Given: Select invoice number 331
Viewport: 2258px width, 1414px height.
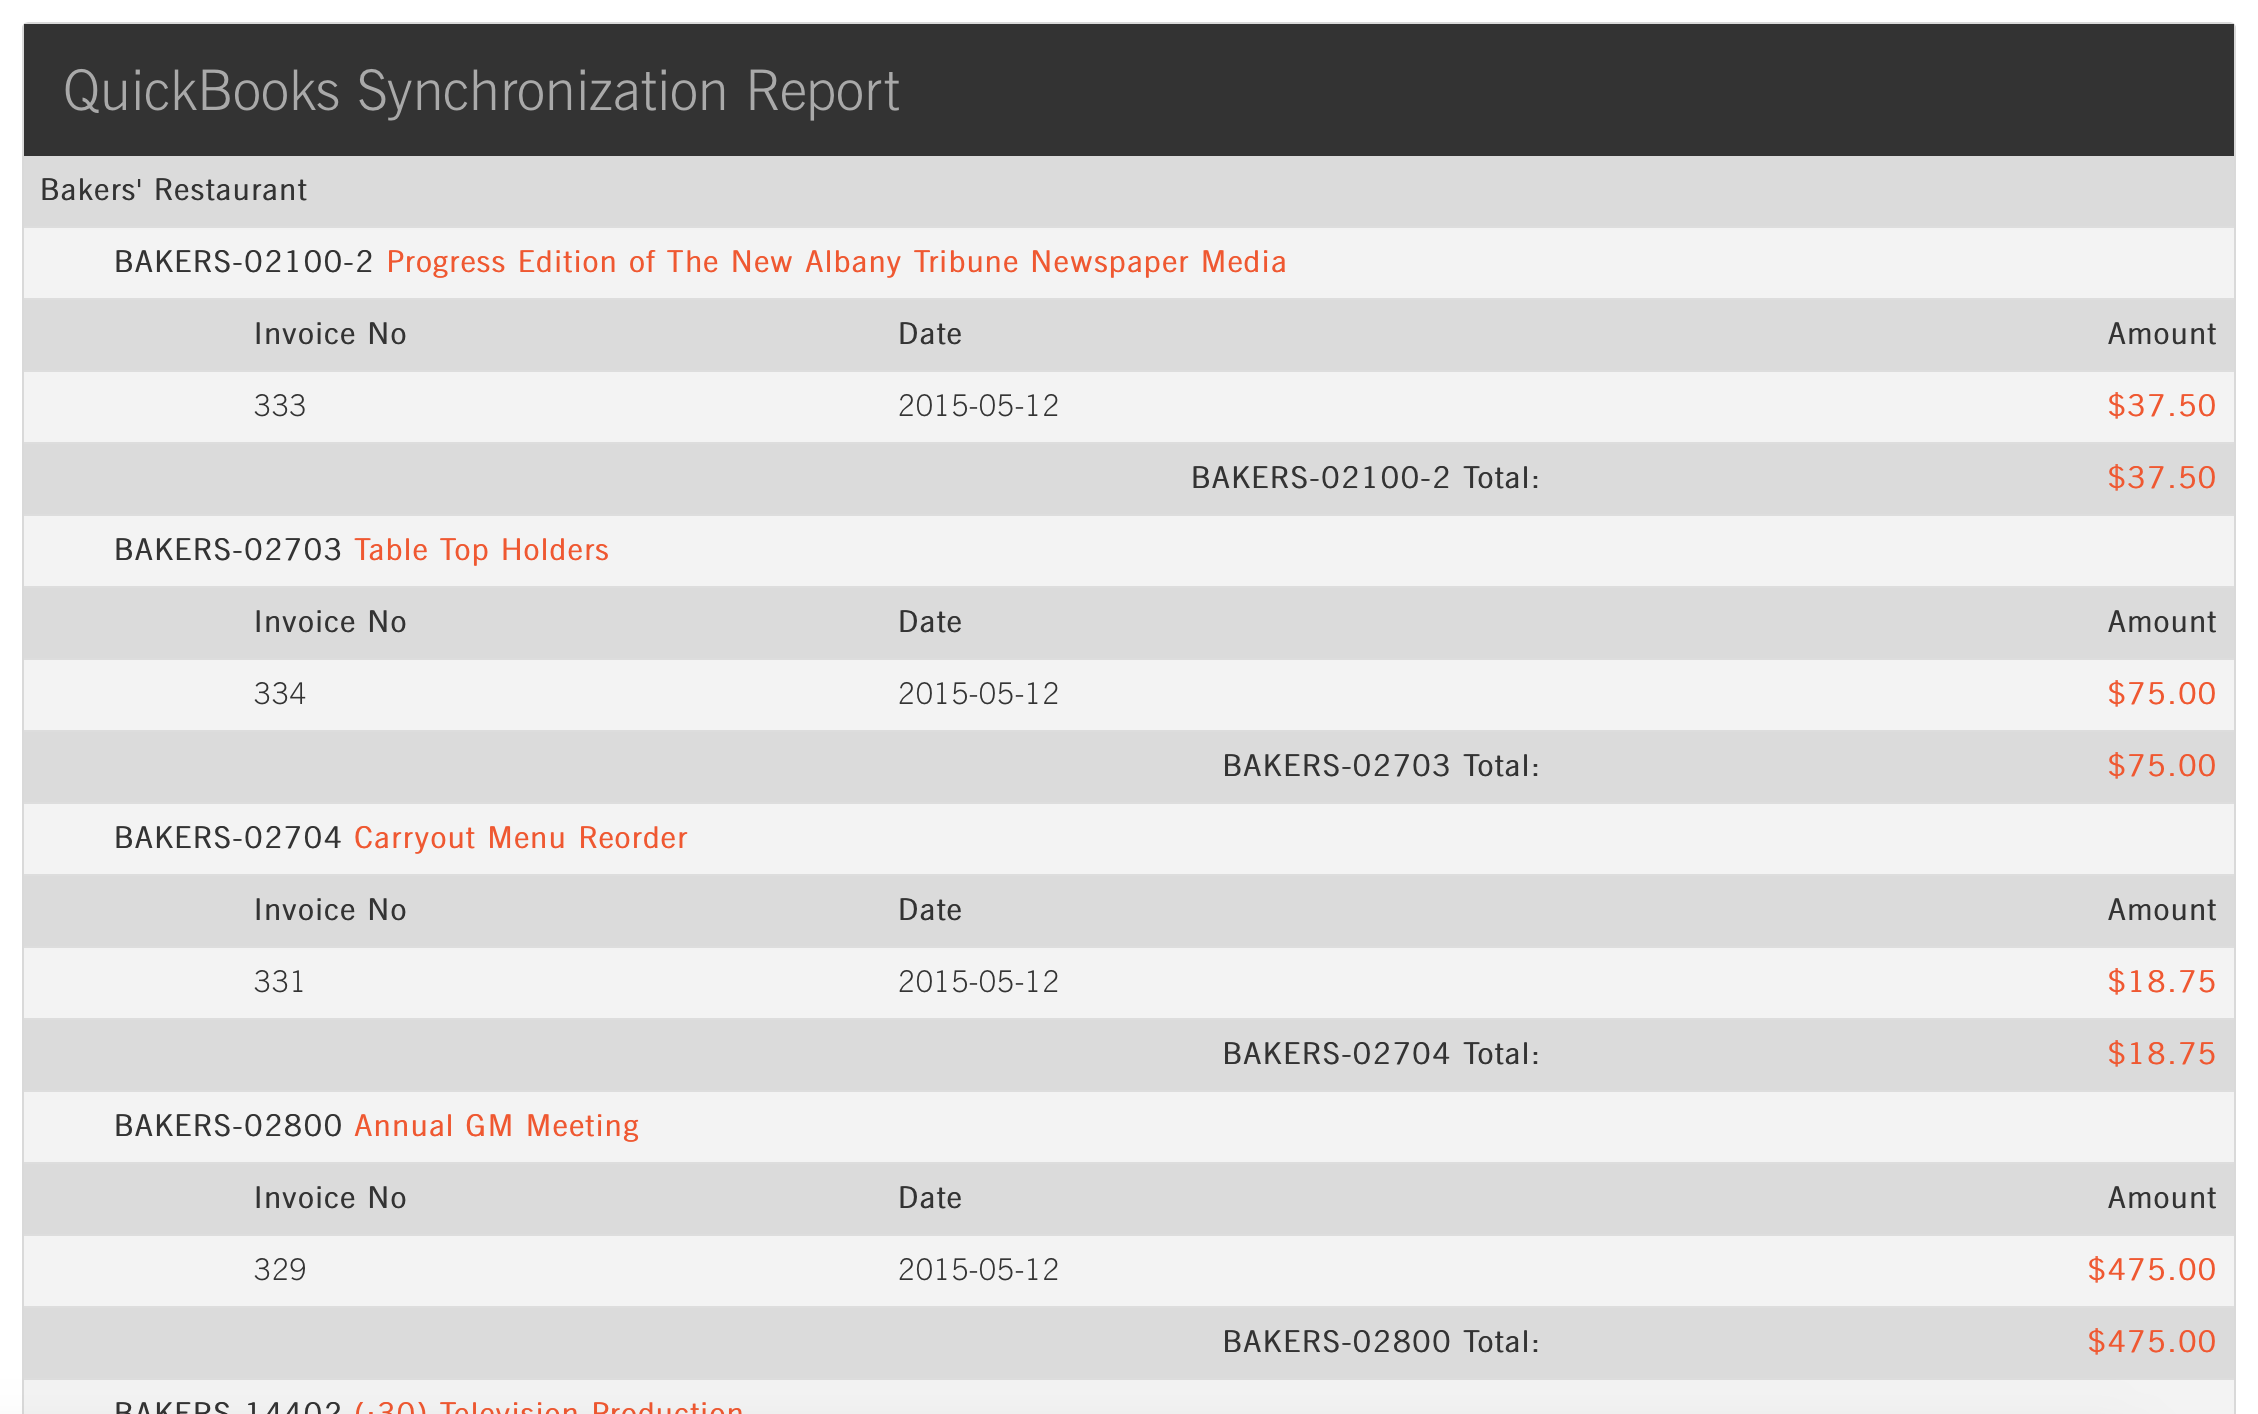Looking at the screenshot, I should click(279, 982).
